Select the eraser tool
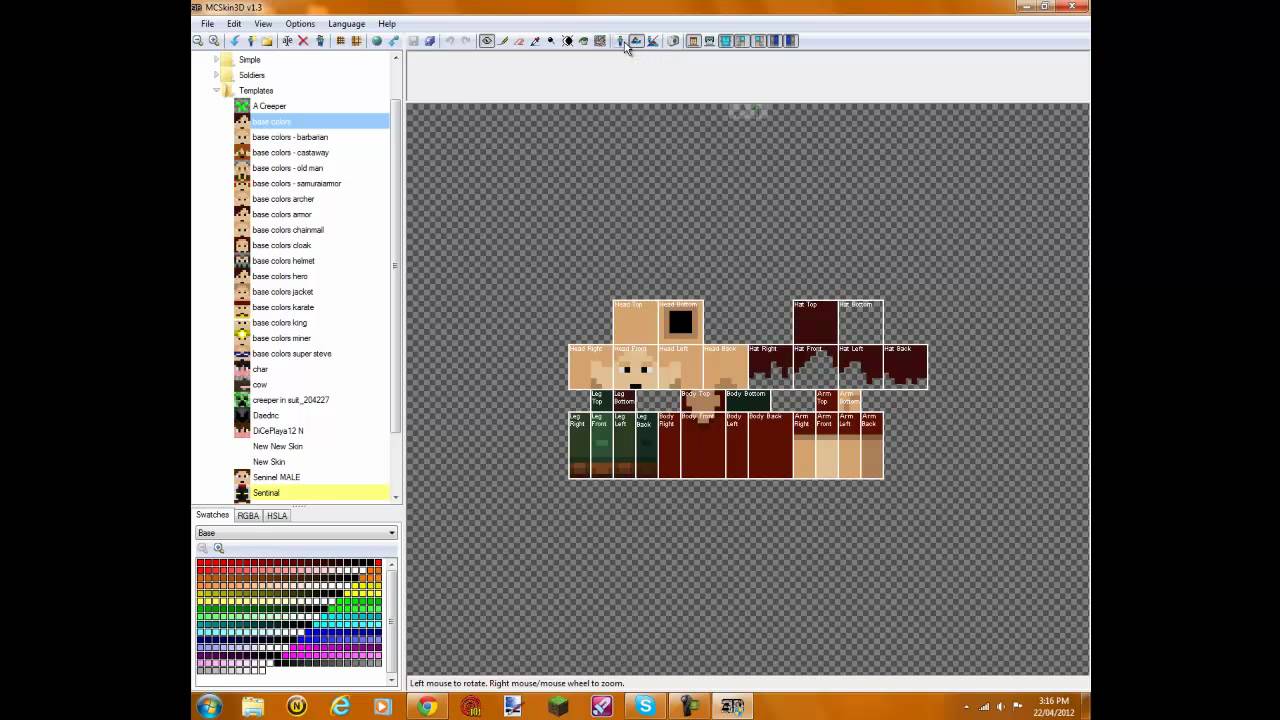 [519, 41]
